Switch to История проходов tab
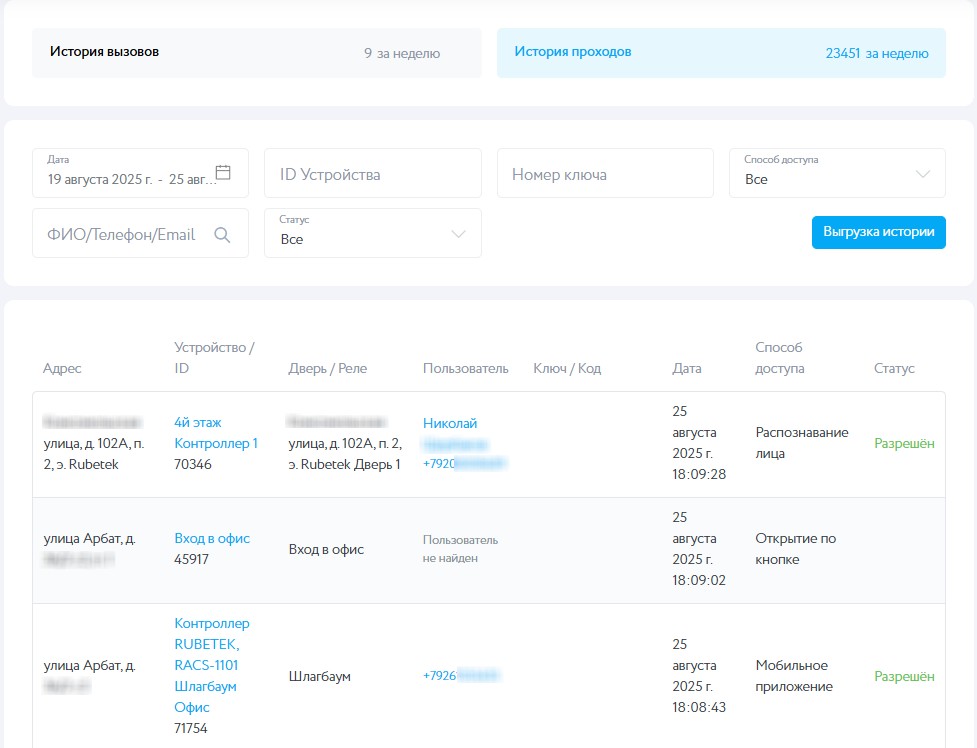The height and width of the screenshot is (748, 977). [720, 53]
